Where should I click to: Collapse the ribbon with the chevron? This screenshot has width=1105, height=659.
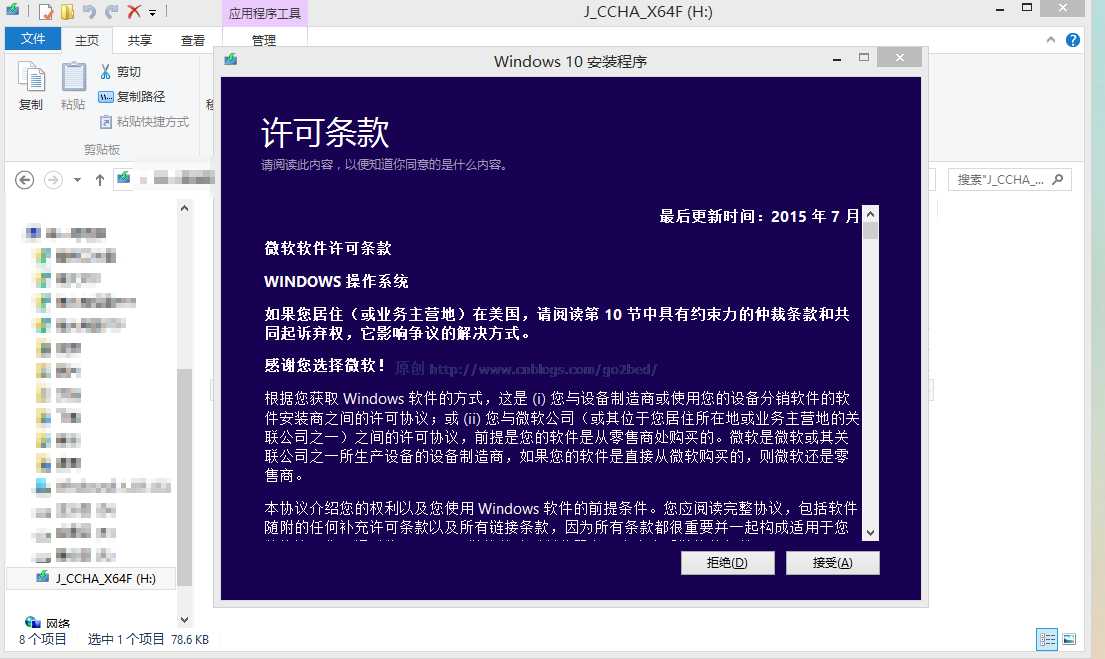click(x=1051, y=40)
